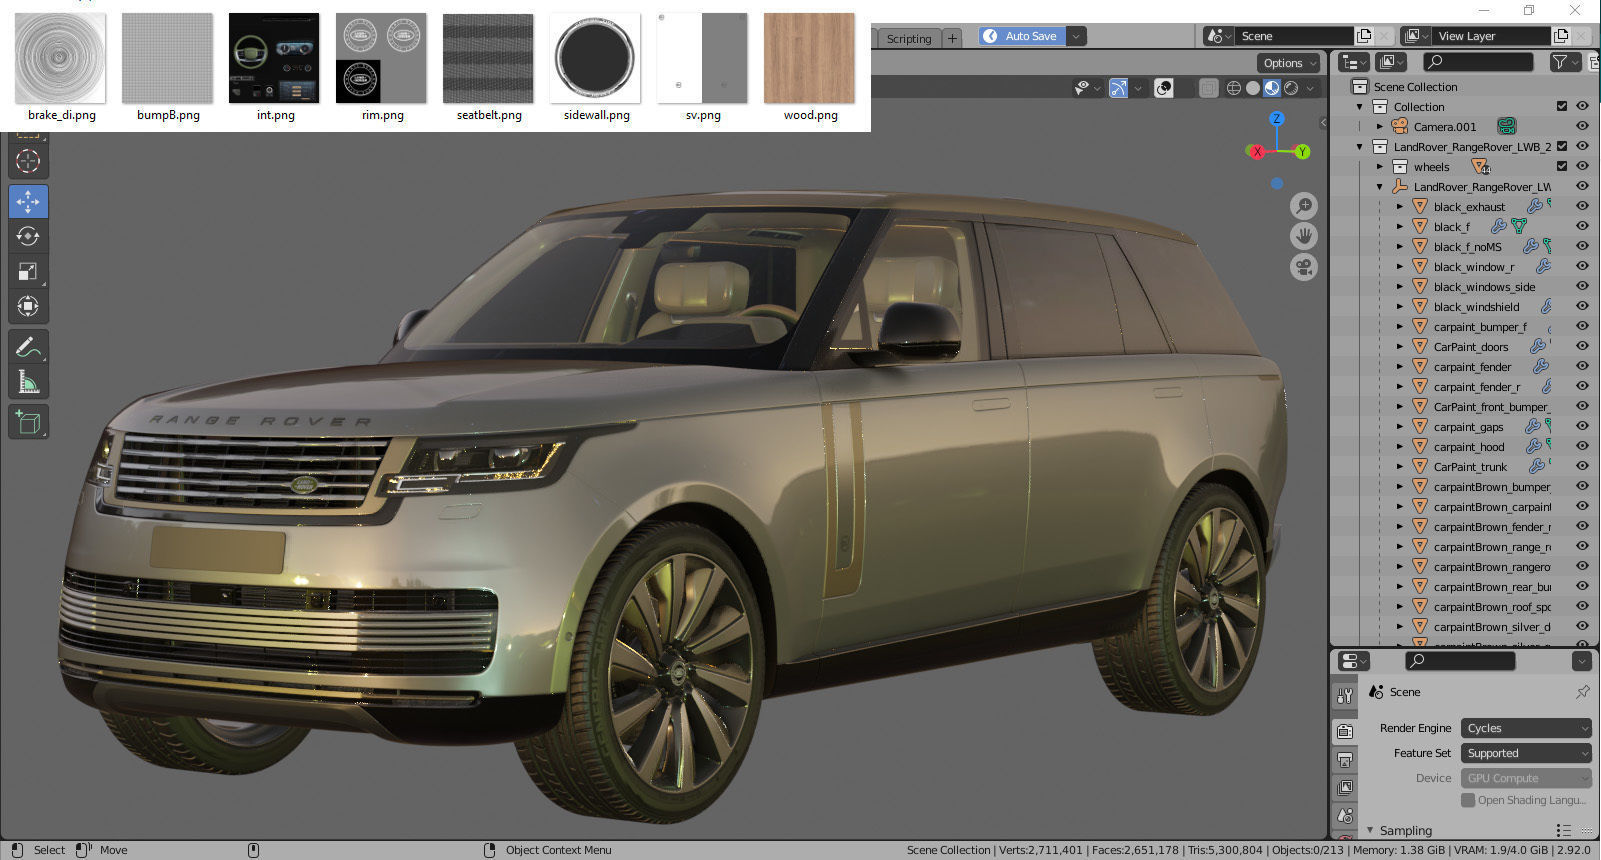Open the Output properties tab
Screen dimensions: 1601x860
coord(1345,760)
